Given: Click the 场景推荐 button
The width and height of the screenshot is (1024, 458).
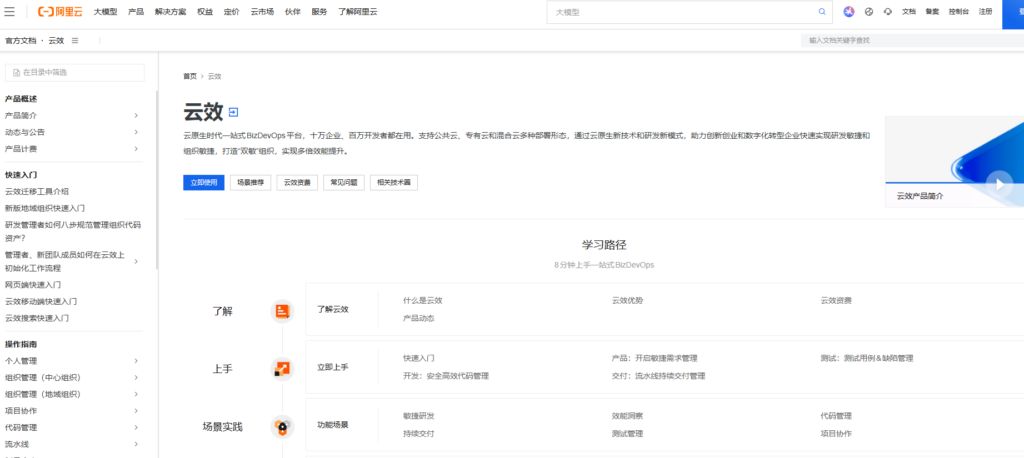Looking at the screenshot, I should tap(250, 183).
